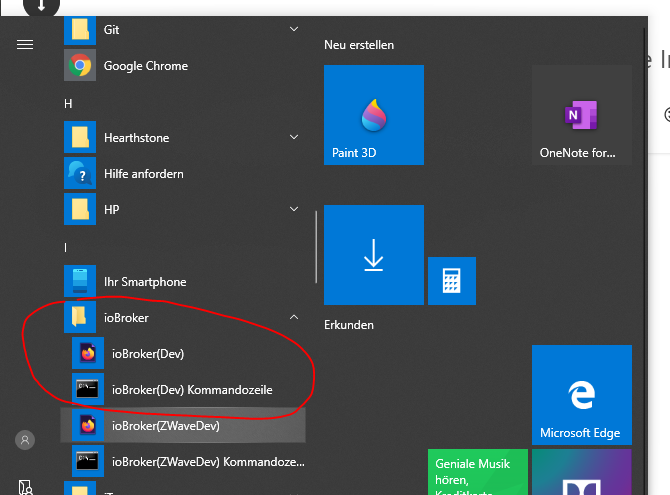Open the user account icon
670x495 pixels.
pyautogui.click(x=25, y=440)
